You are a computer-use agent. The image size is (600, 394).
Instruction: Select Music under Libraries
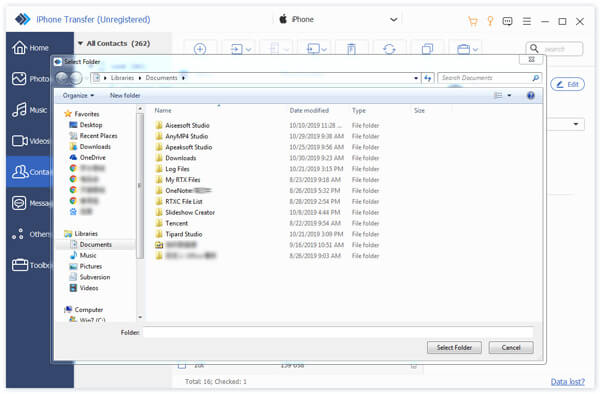88,255
